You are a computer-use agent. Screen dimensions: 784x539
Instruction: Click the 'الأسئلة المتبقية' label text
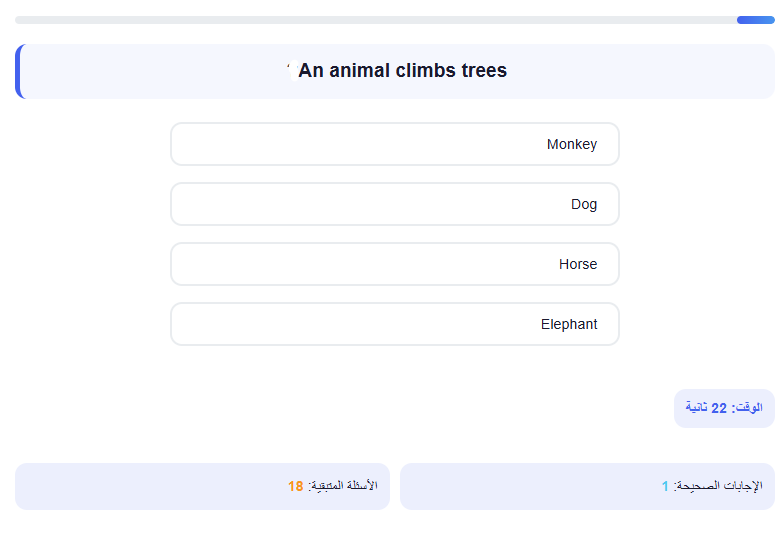point(343,486)
